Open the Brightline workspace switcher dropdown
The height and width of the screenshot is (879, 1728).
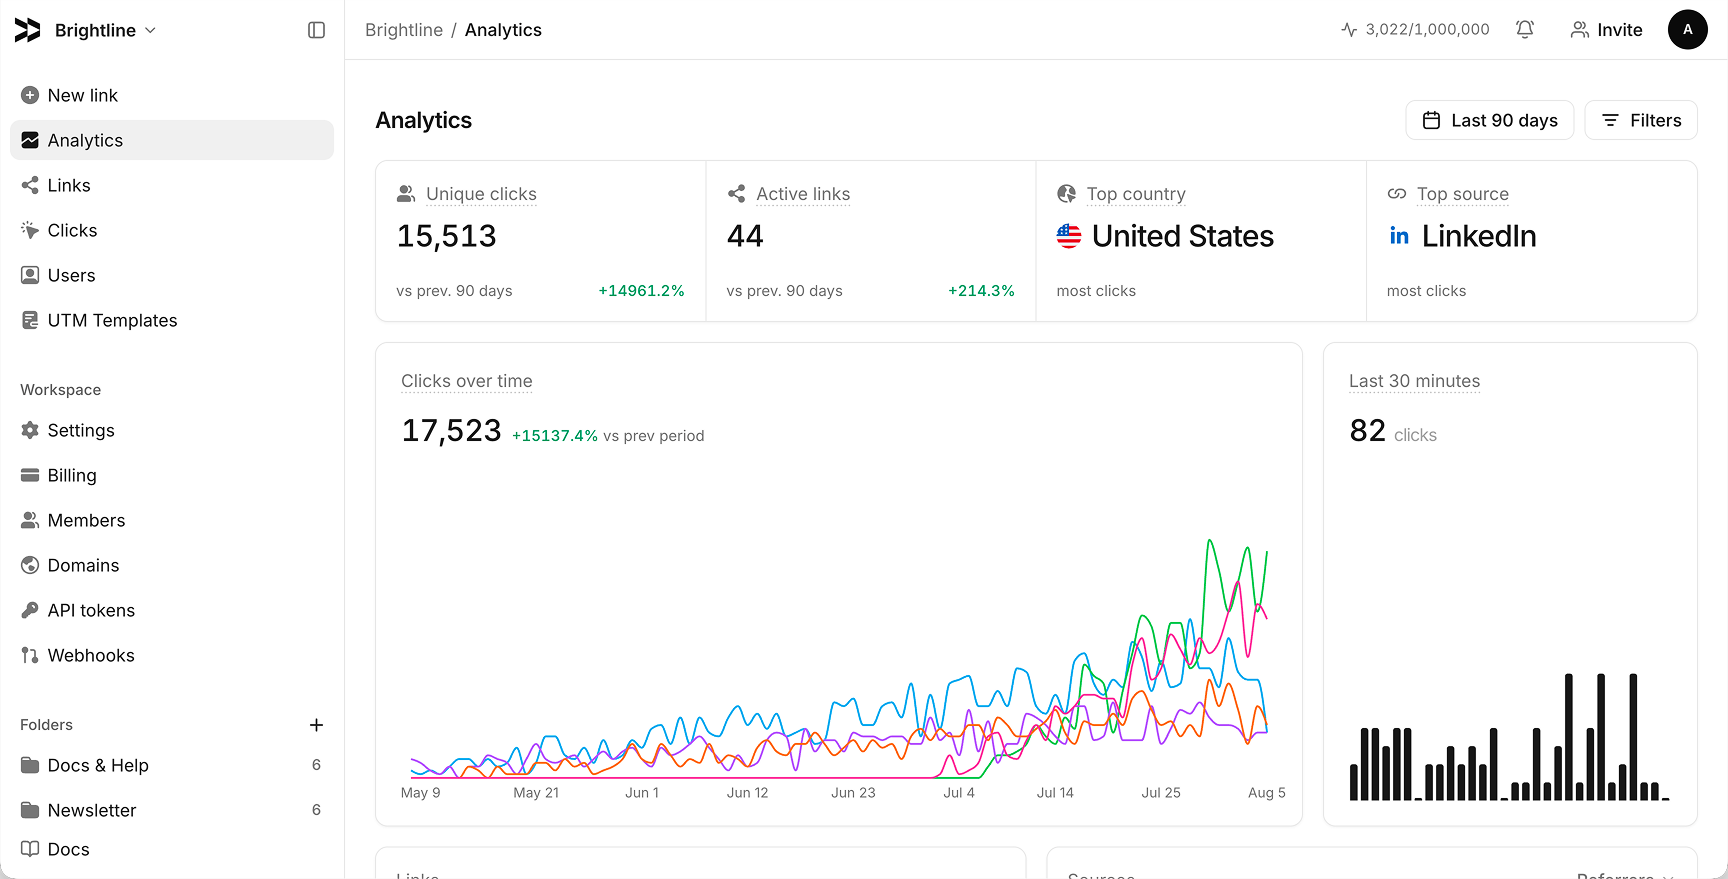(106, 30)
